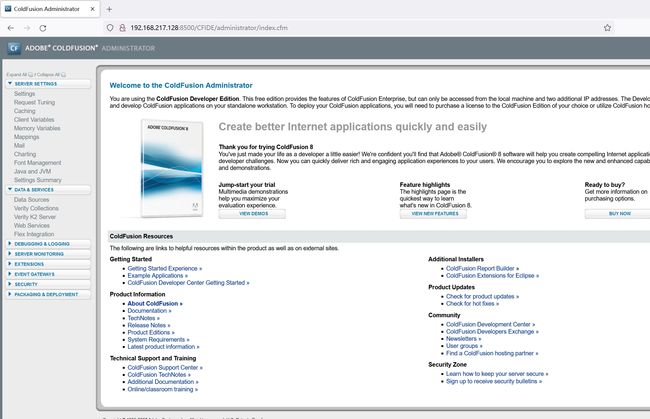650x419 pixels.
Task: Open Find a ColdFusion hosting partner link
Action: click(x=492, y=354)
